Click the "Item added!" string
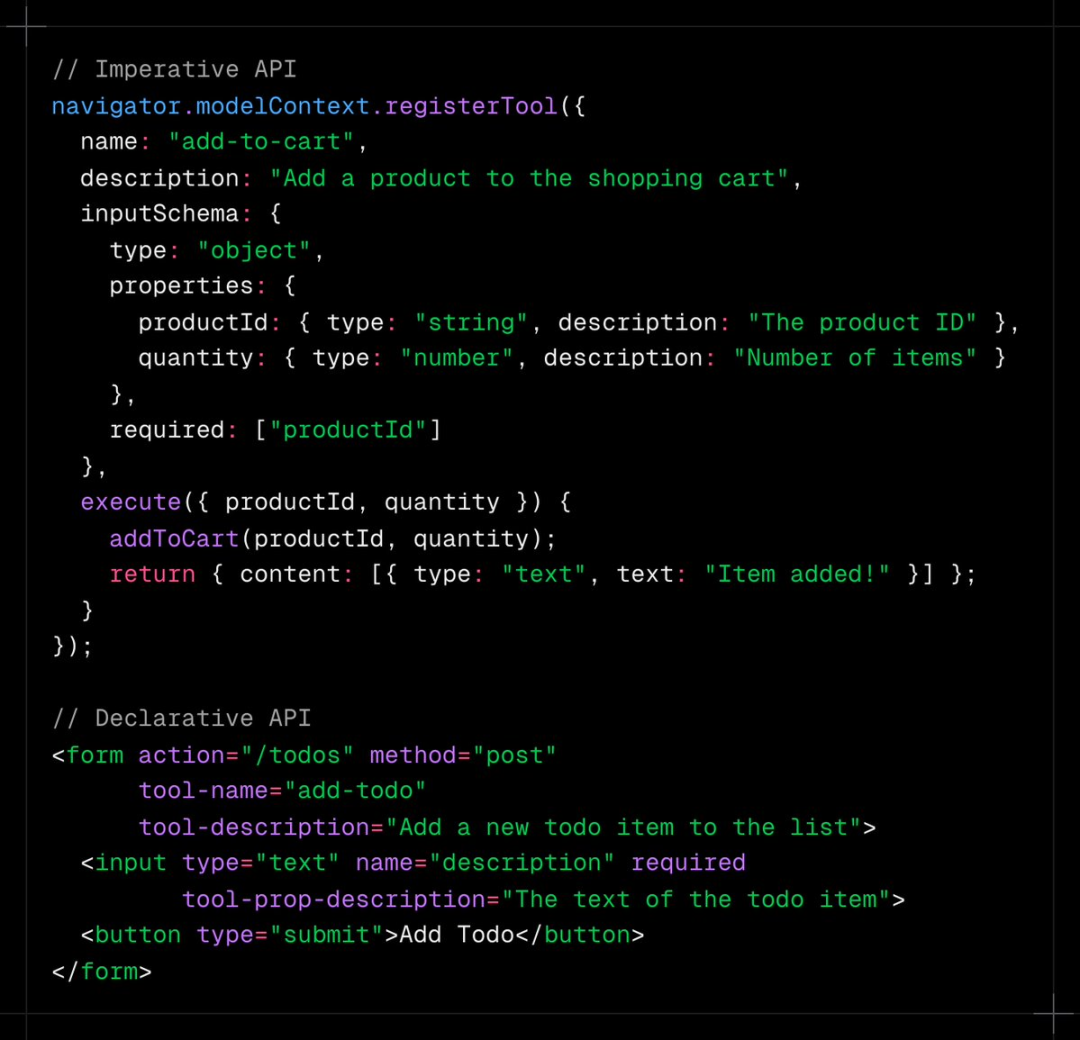 click(x=797, y=575)
